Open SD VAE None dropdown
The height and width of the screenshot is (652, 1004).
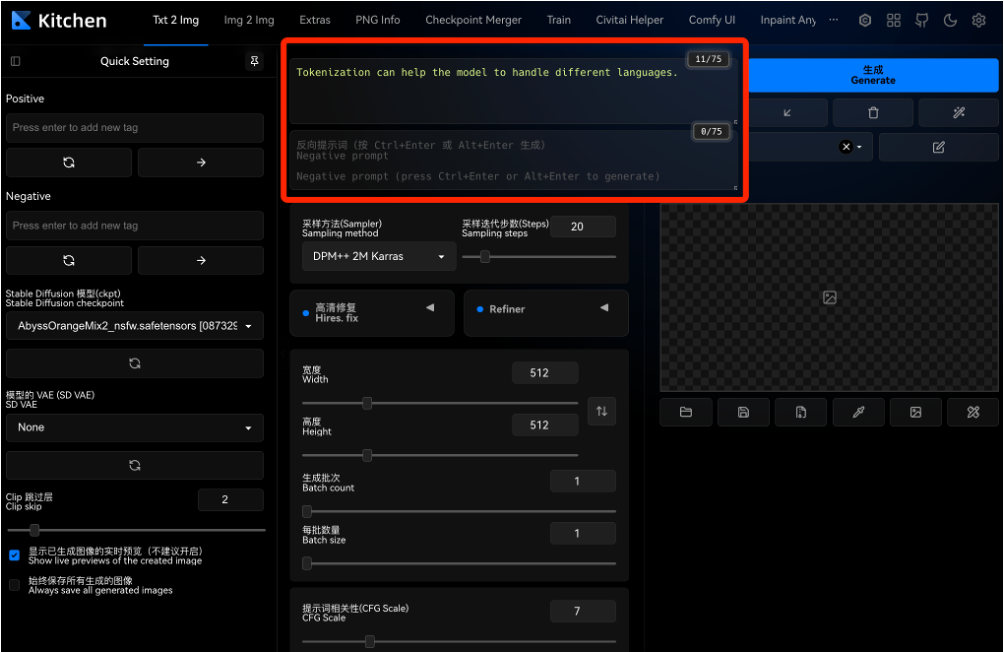[x=134, y=428]
